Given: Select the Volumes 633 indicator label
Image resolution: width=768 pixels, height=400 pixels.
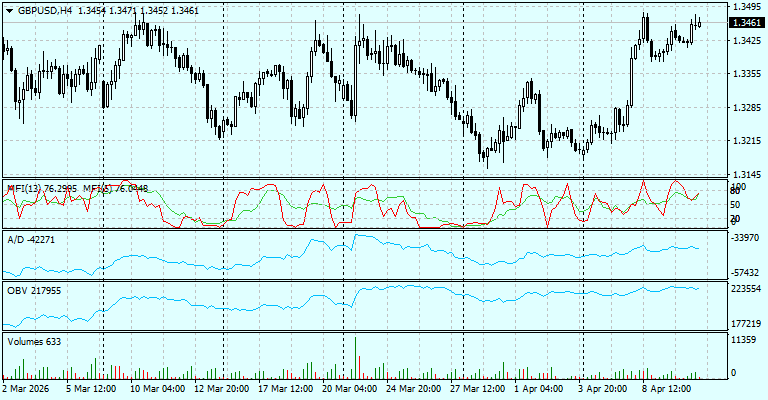Looking at the screenshot, I should click(x=34, y=342).
